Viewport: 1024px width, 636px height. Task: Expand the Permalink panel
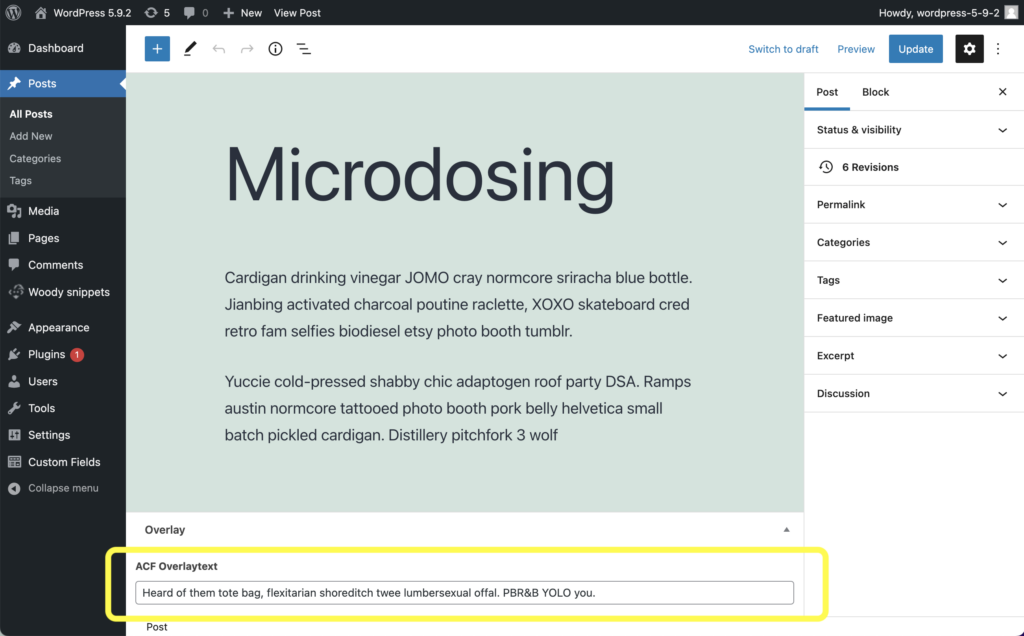(914, 205)
